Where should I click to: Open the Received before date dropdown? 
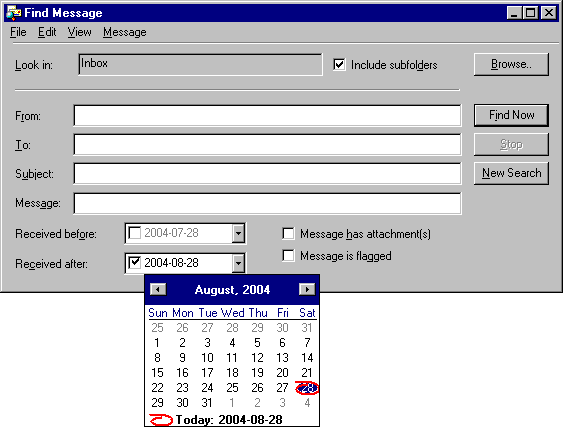click(238, 233)
